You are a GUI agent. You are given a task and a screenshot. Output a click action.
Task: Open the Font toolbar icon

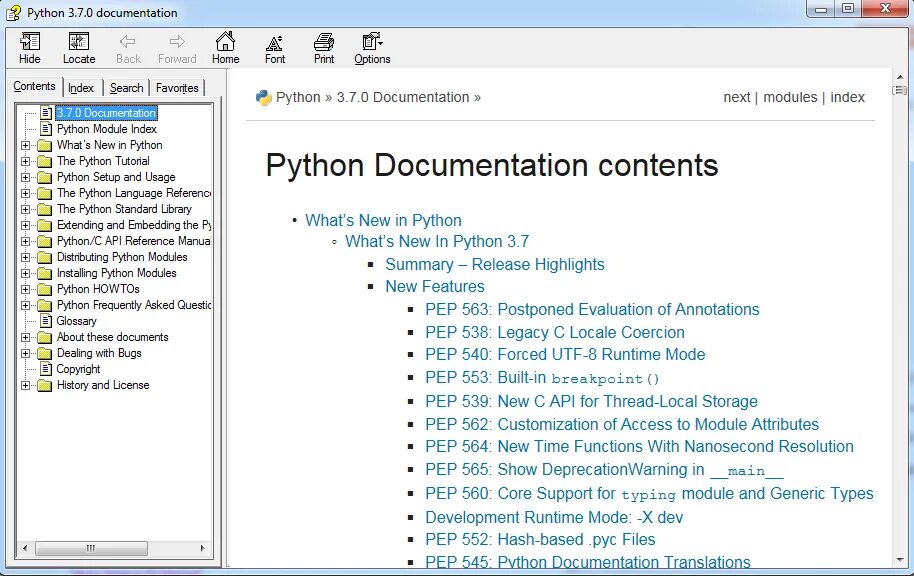coord(275,43)
